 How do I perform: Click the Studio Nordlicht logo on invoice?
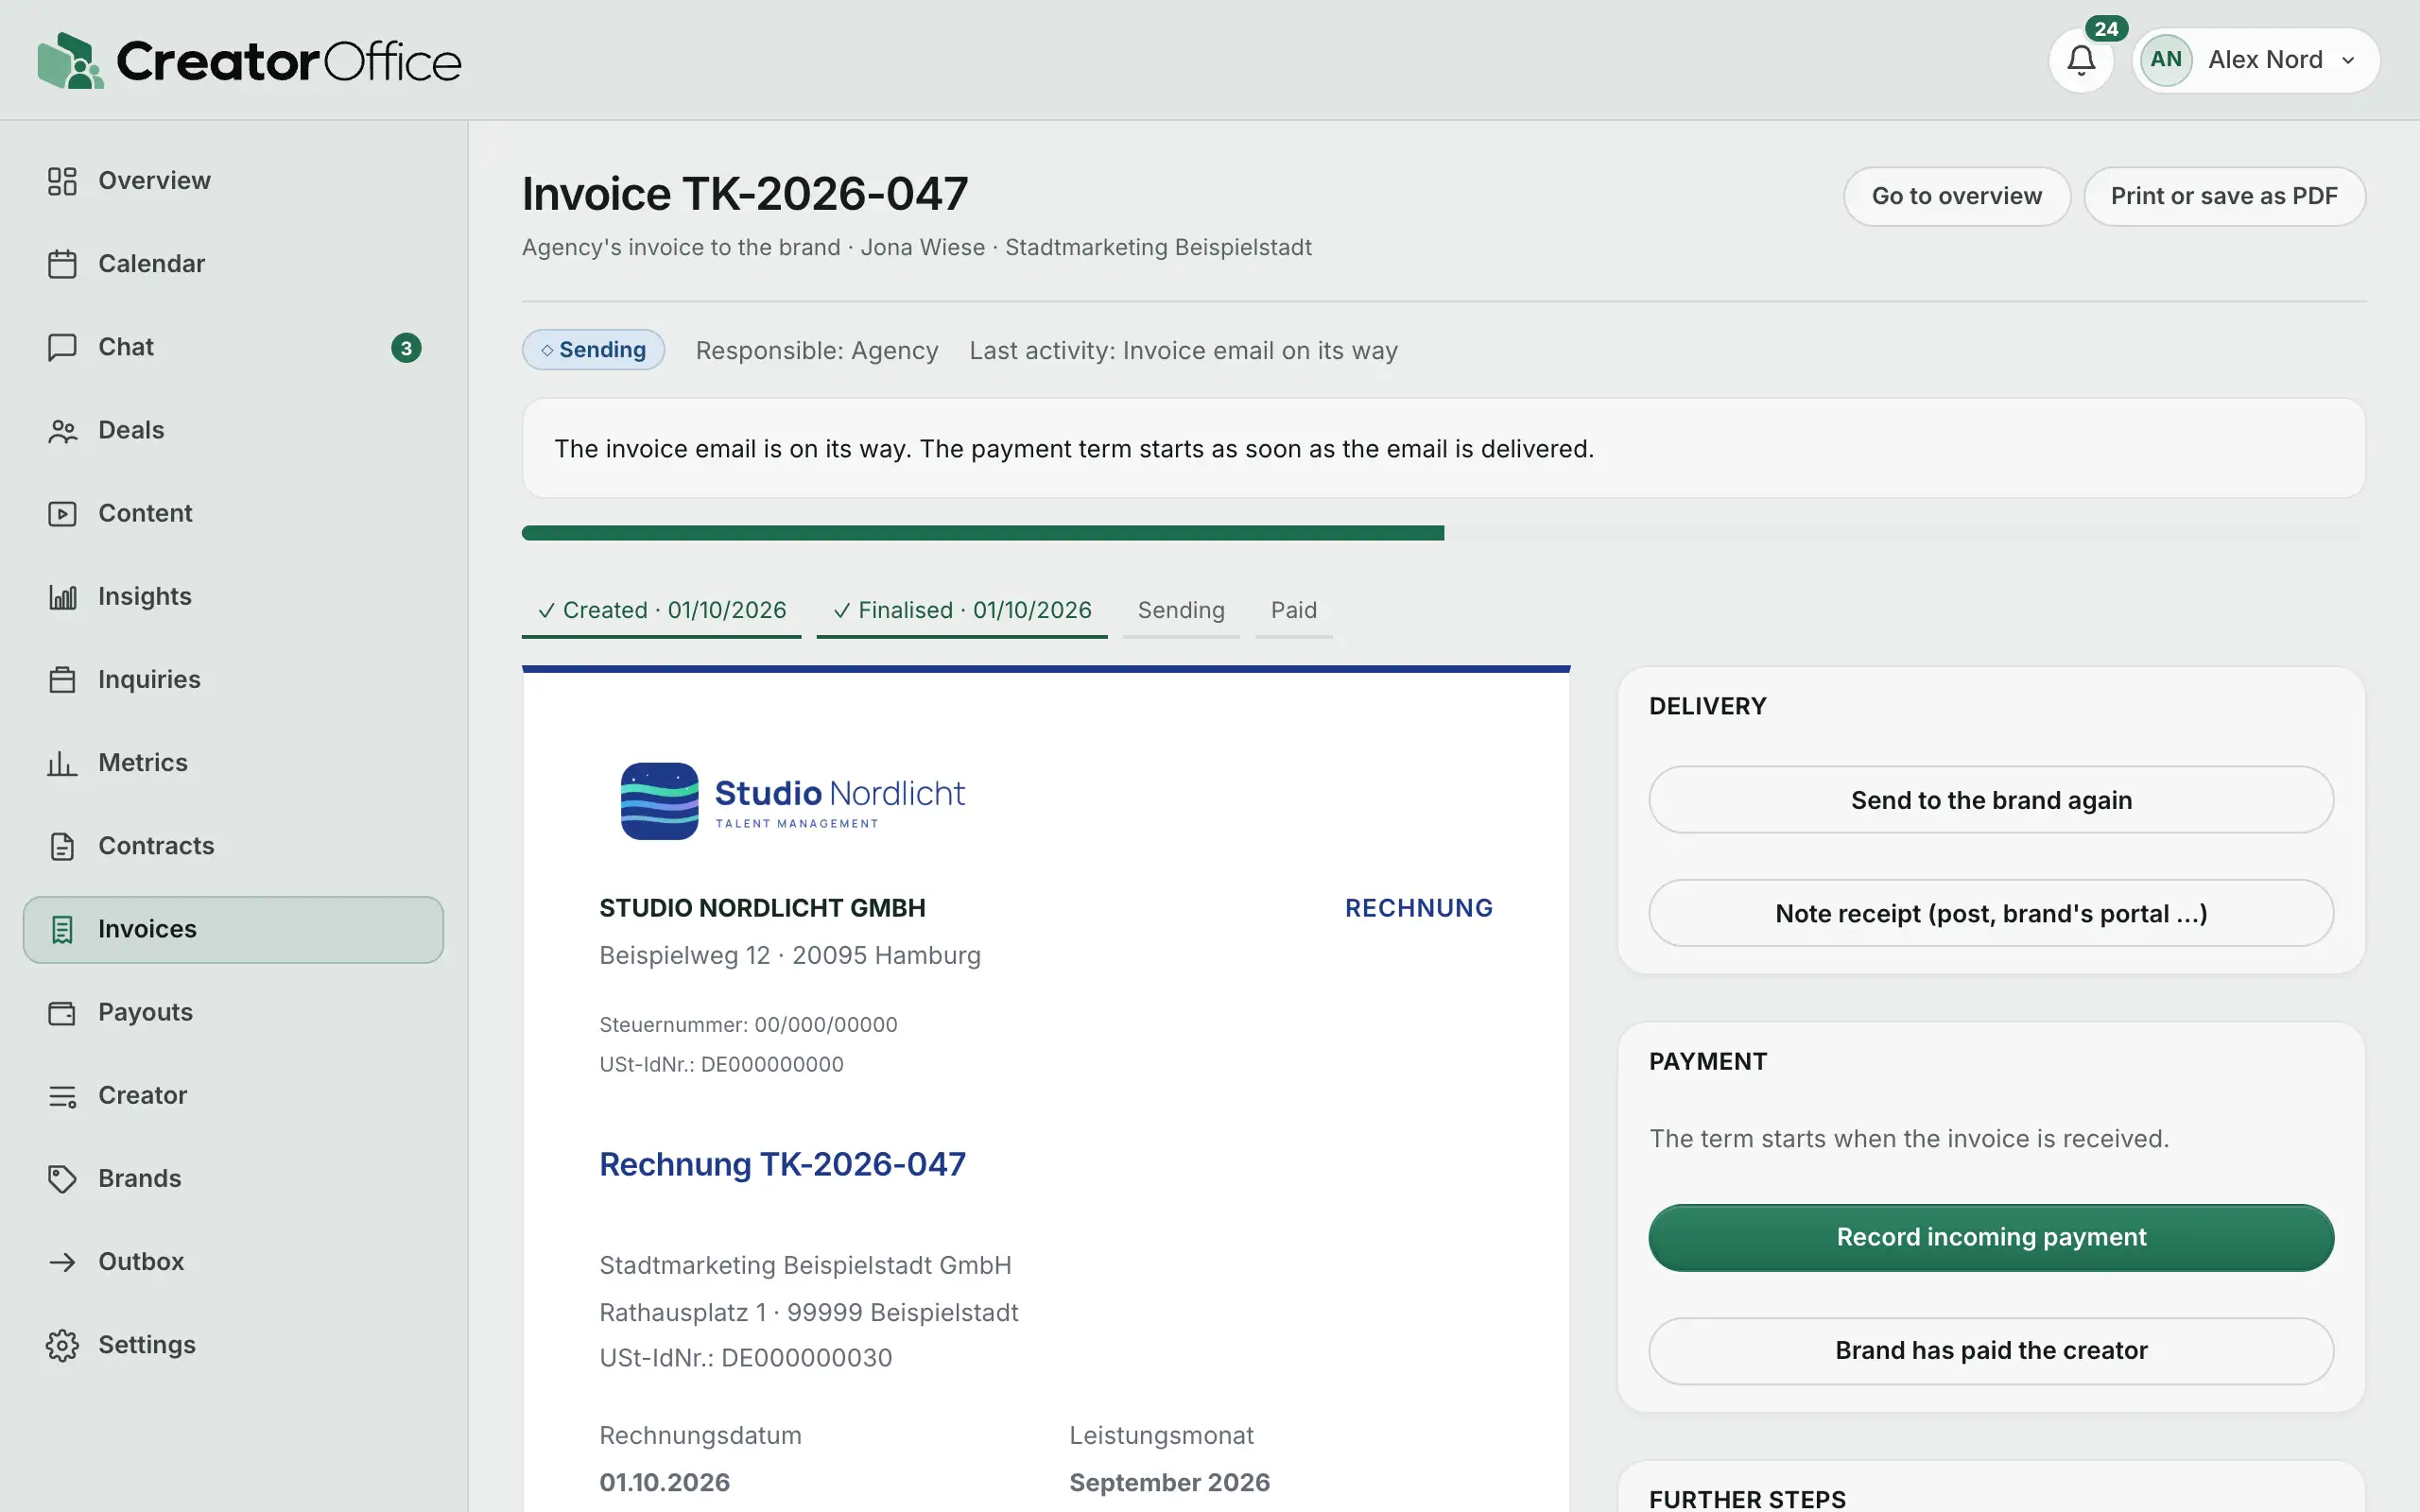click(x=792, y=801)
